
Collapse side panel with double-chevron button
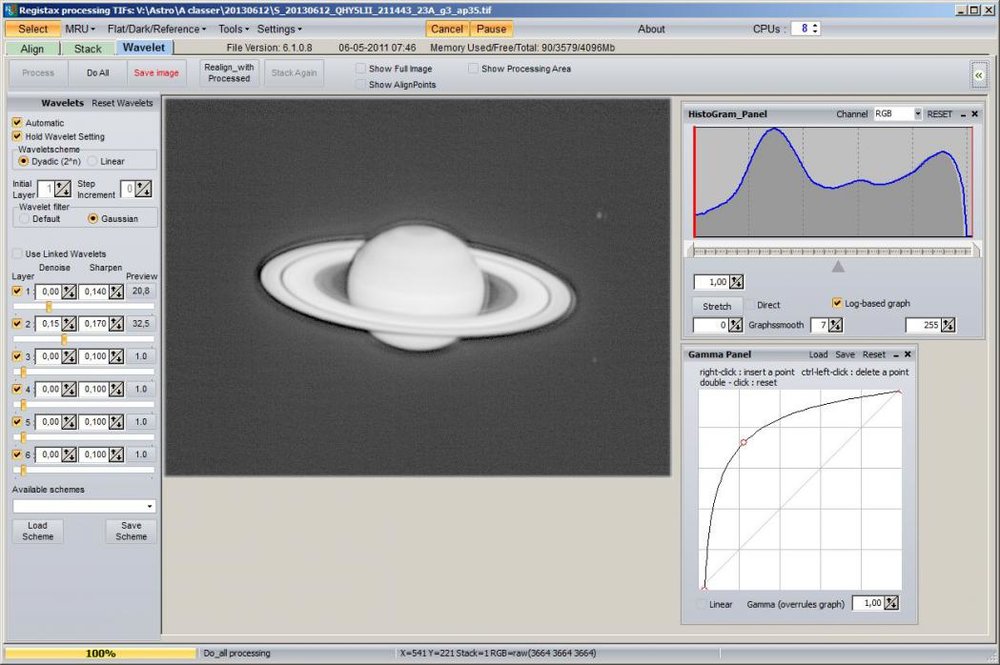[978, 74]
